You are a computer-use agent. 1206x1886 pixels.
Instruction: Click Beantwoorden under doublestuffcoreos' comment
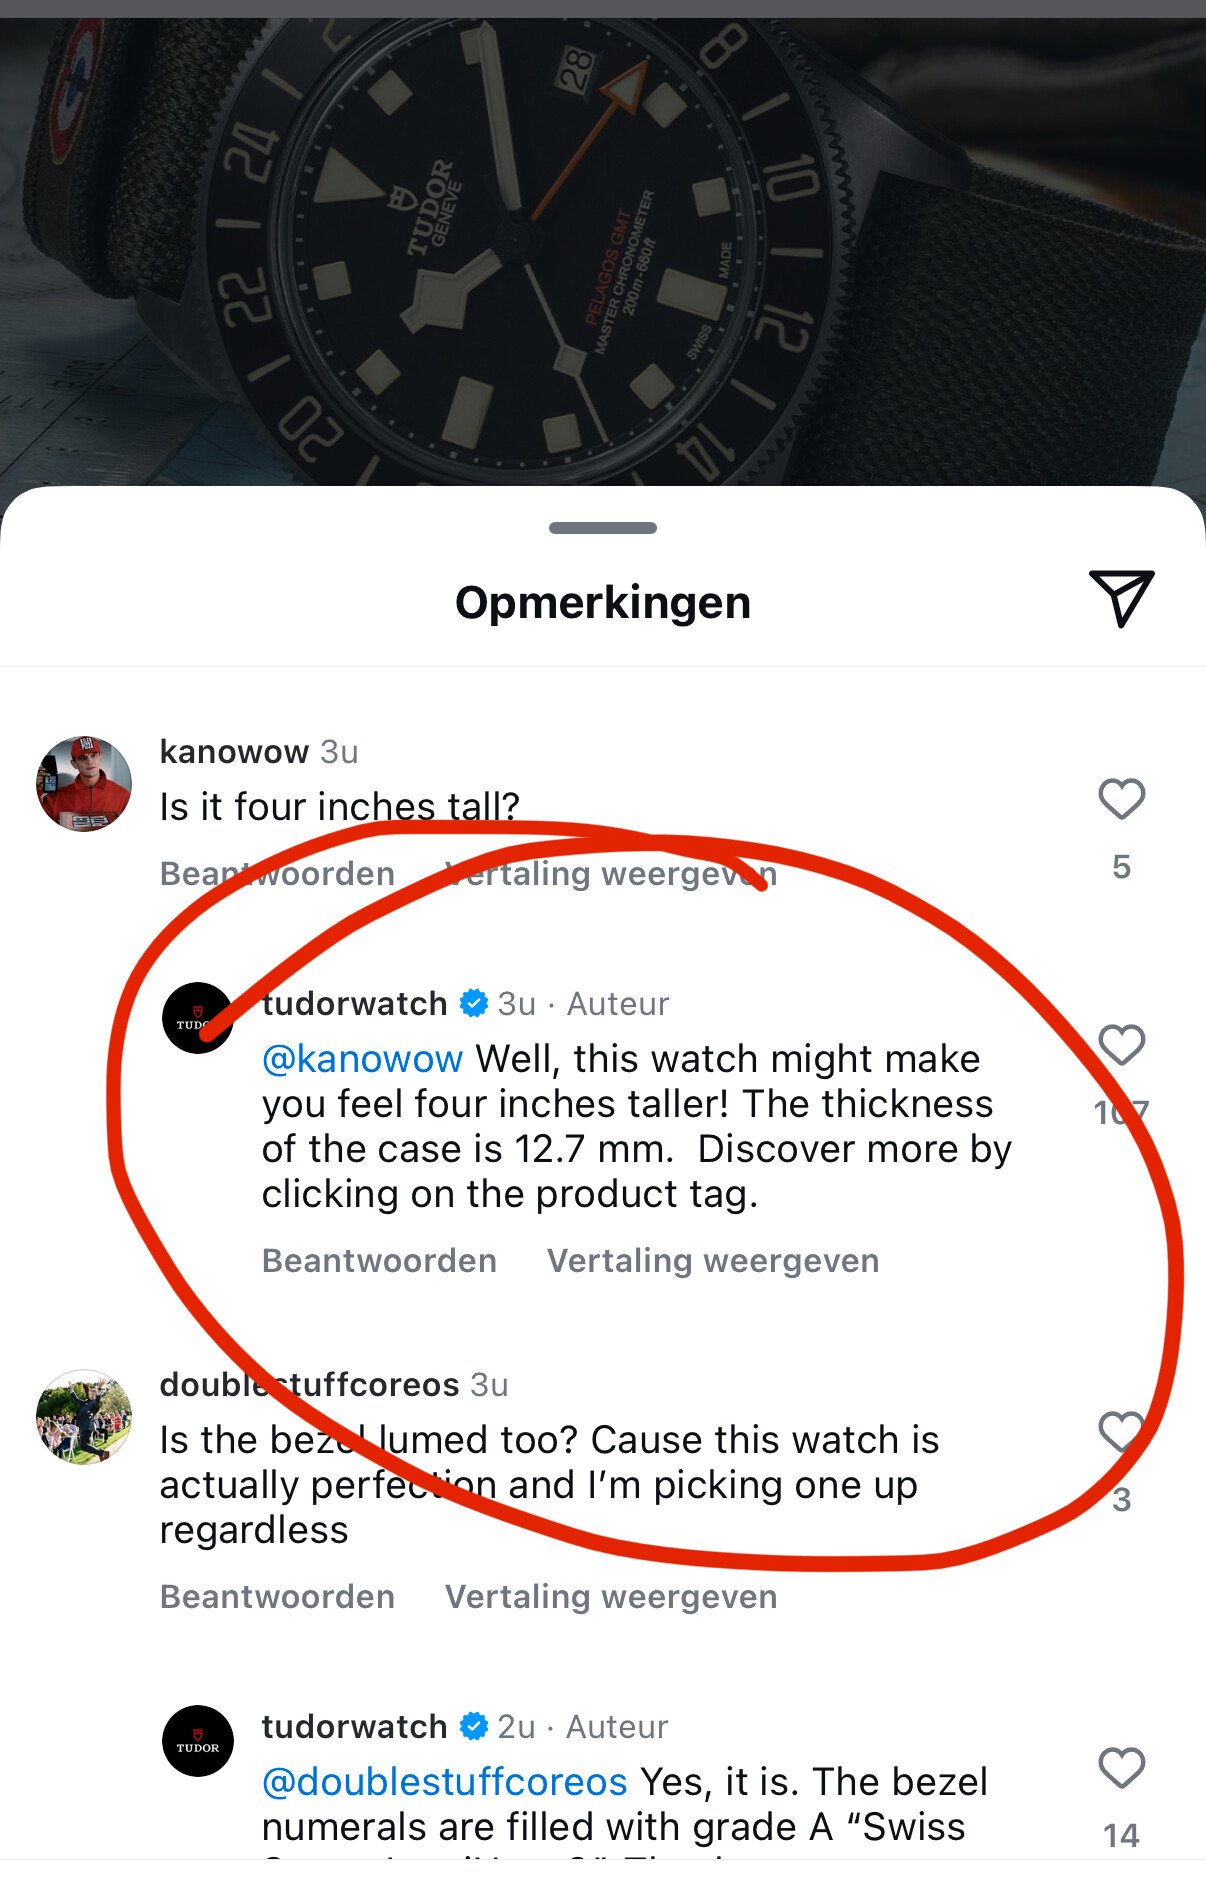click(x=278, y=1597)
